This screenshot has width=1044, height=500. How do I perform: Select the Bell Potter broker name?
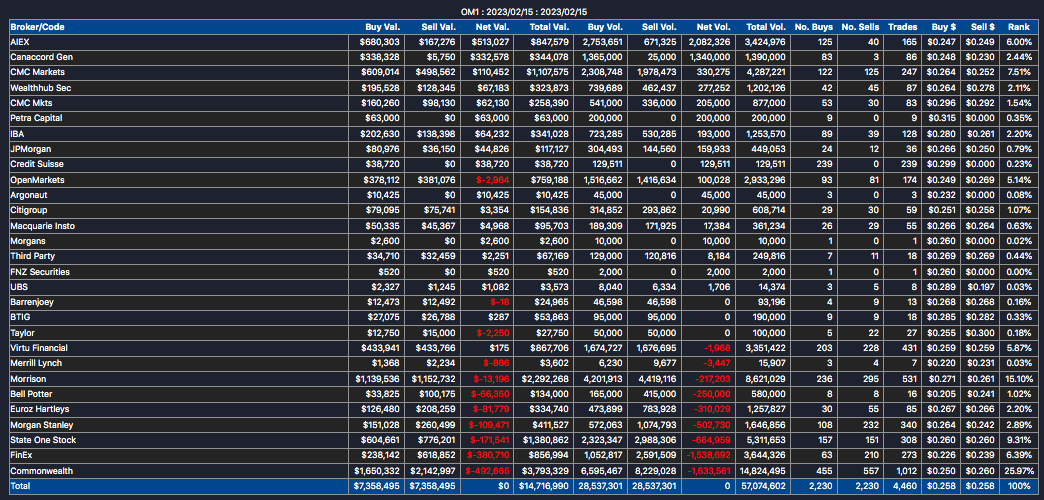tap(33, 394)
